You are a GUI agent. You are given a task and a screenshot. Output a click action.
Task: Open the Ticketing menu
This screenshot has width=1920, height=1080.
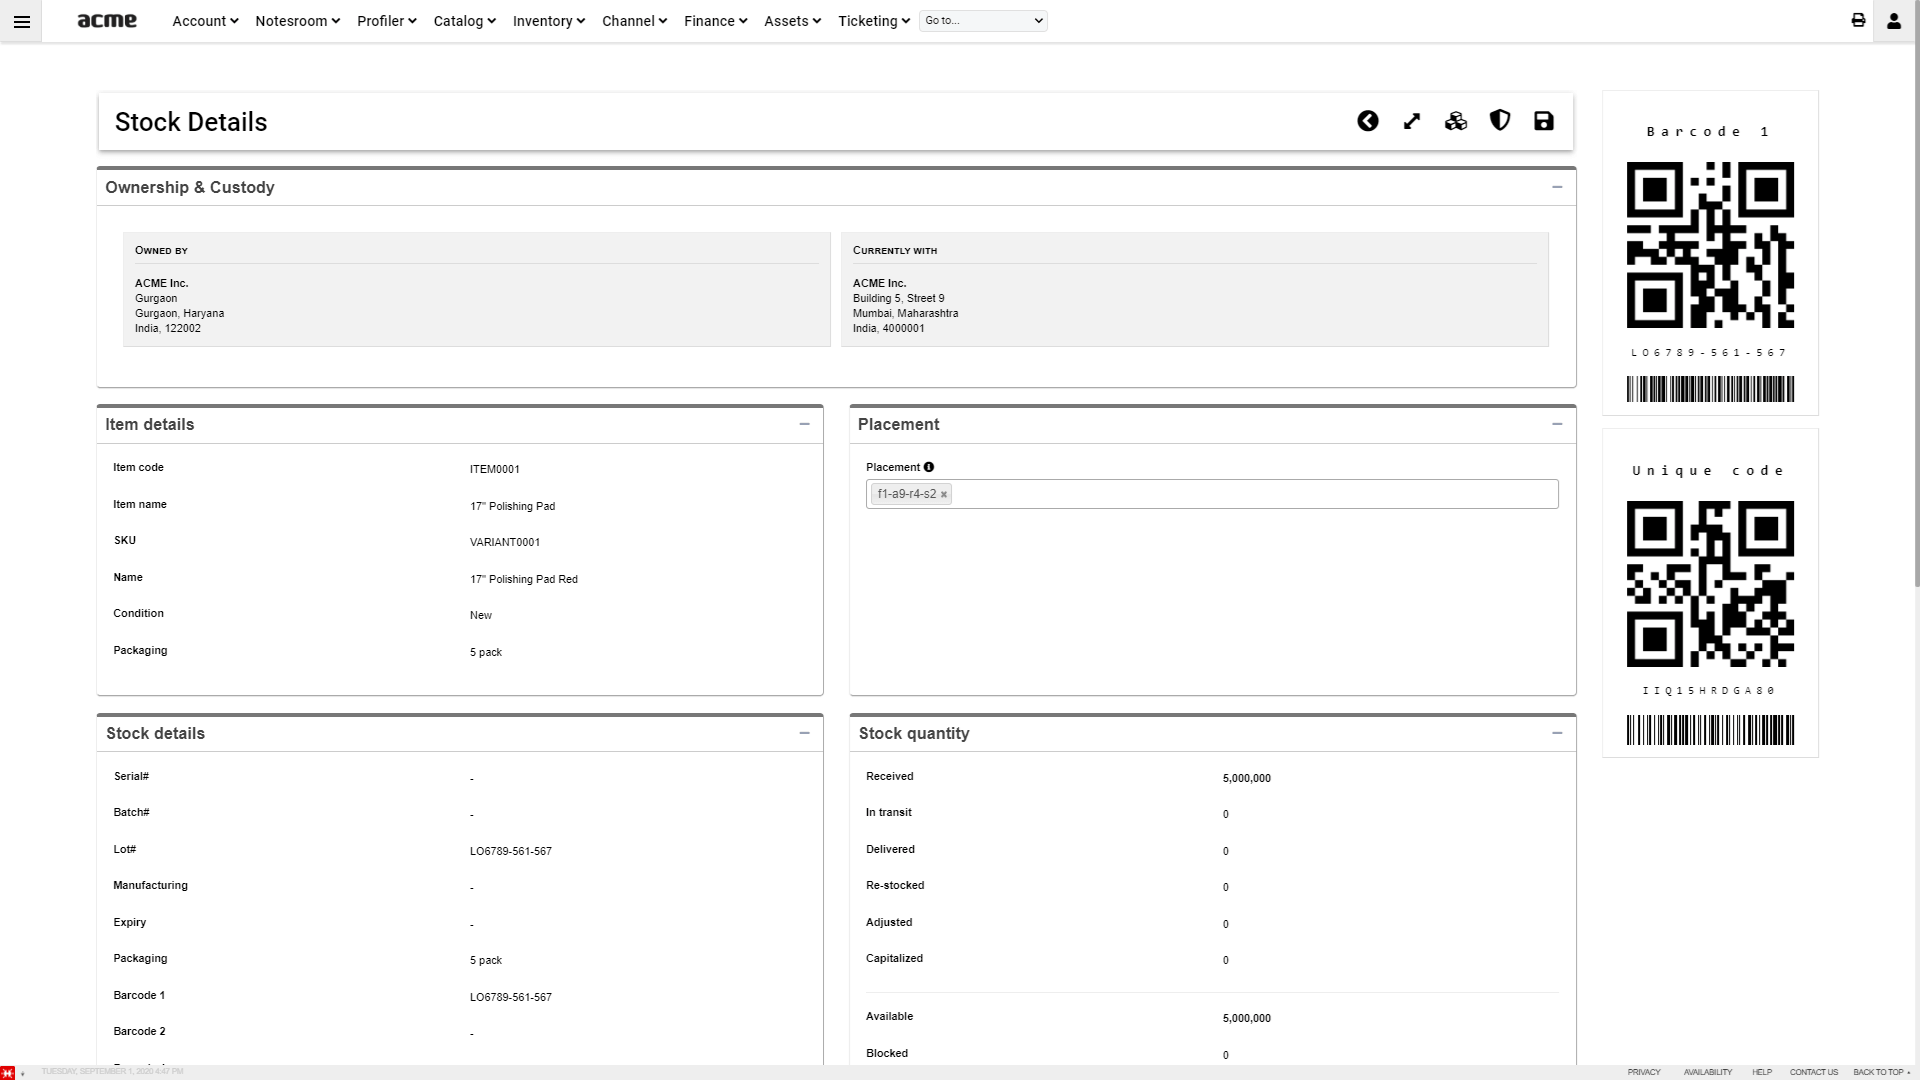tap(874, 21)
